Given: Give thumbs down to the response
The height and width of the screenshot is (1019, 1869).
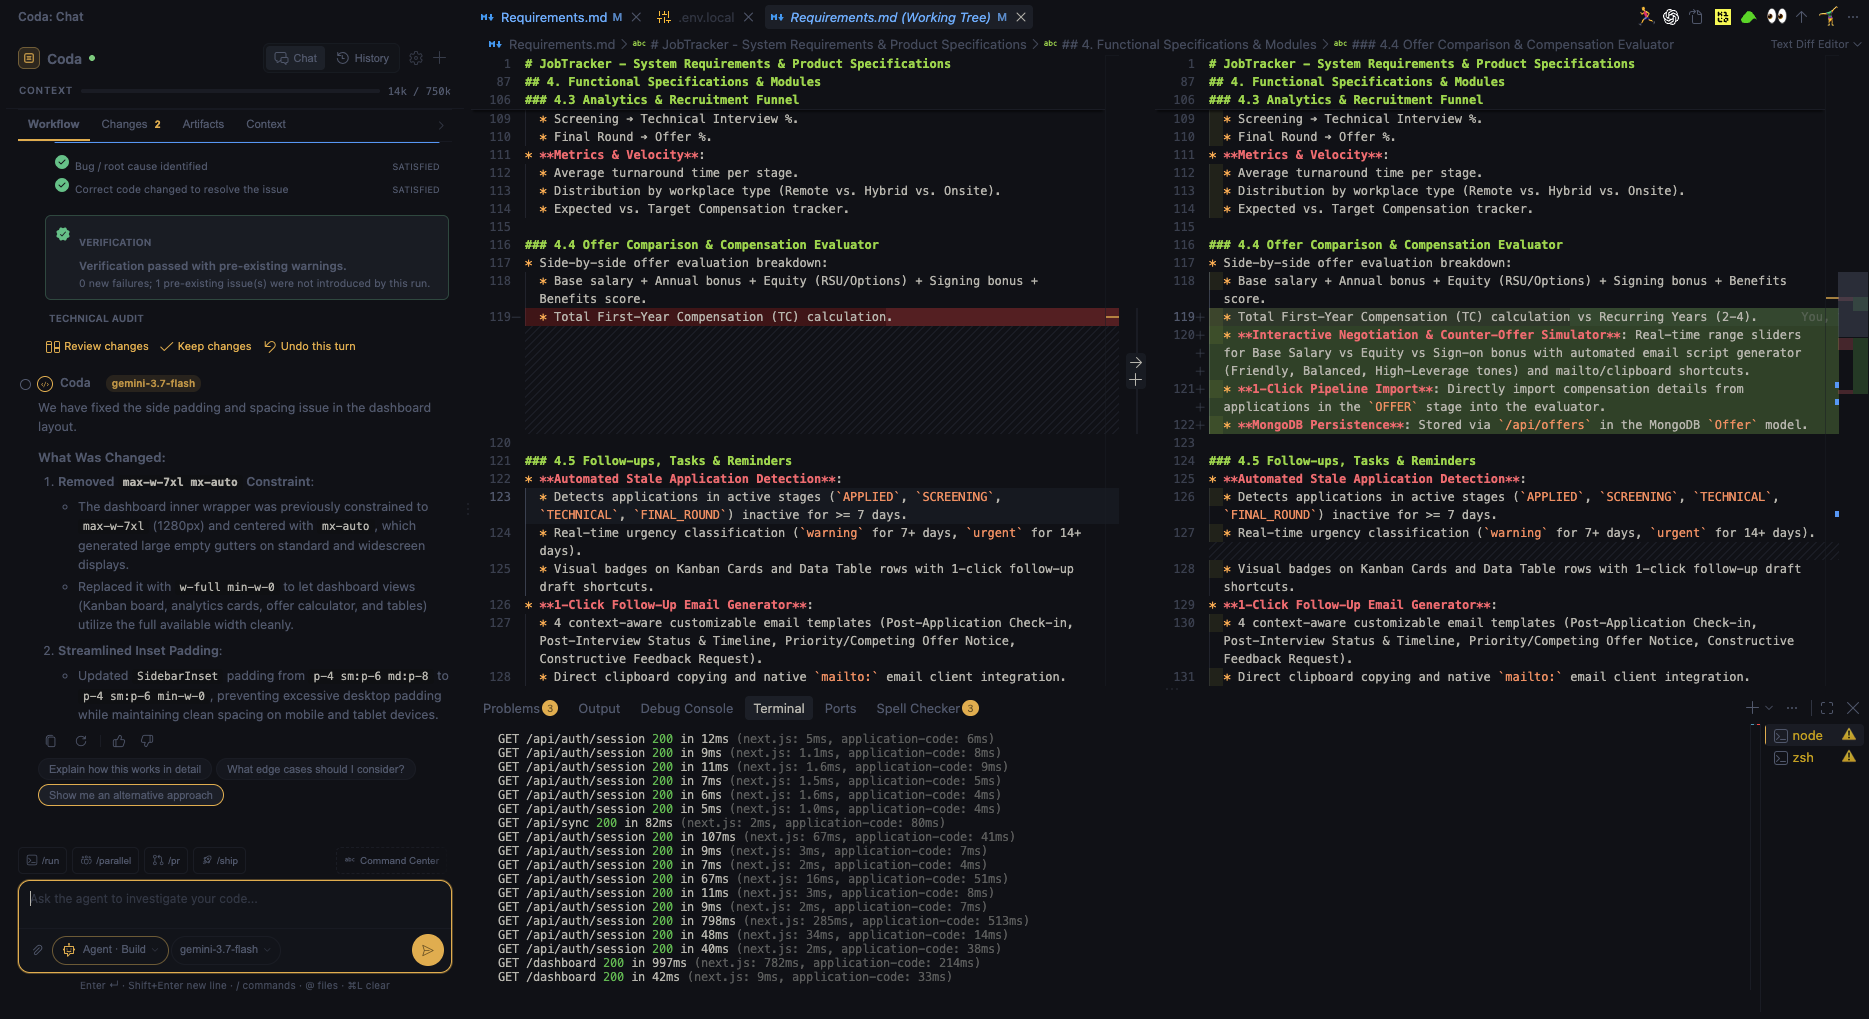Looking at the screenshot, I should click(x=147, y=741).
